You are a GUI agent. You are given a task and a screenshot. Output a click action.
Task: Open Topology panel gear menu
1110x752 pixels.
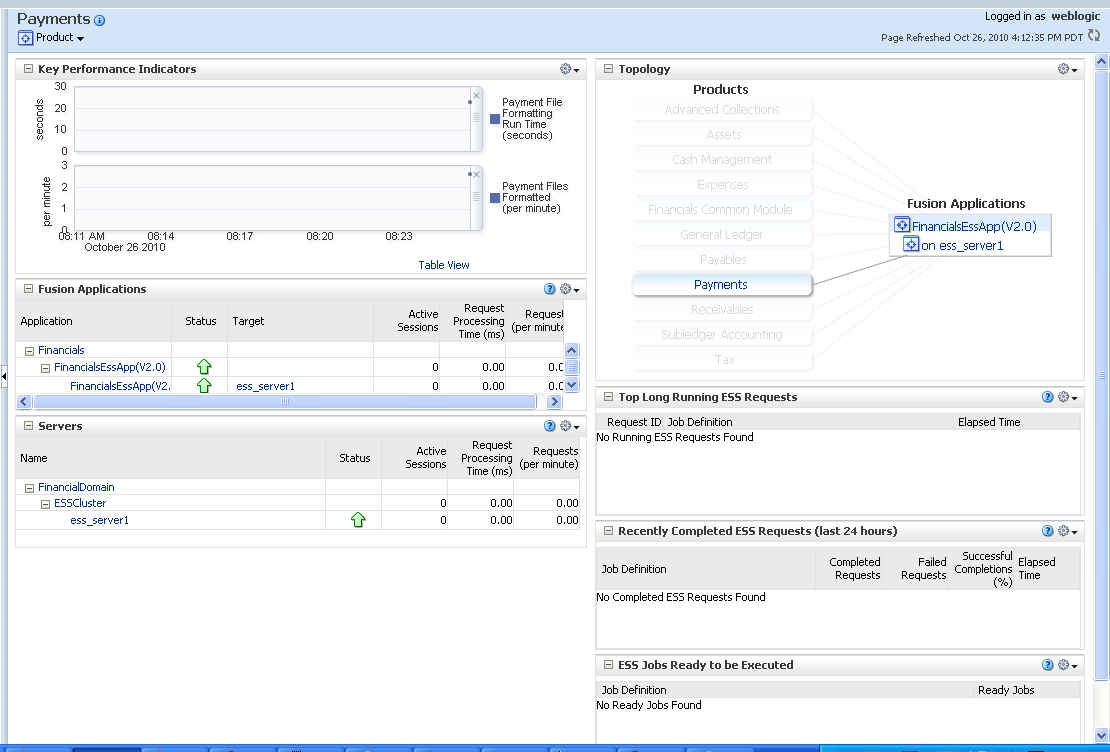(x=1068, y=69)
